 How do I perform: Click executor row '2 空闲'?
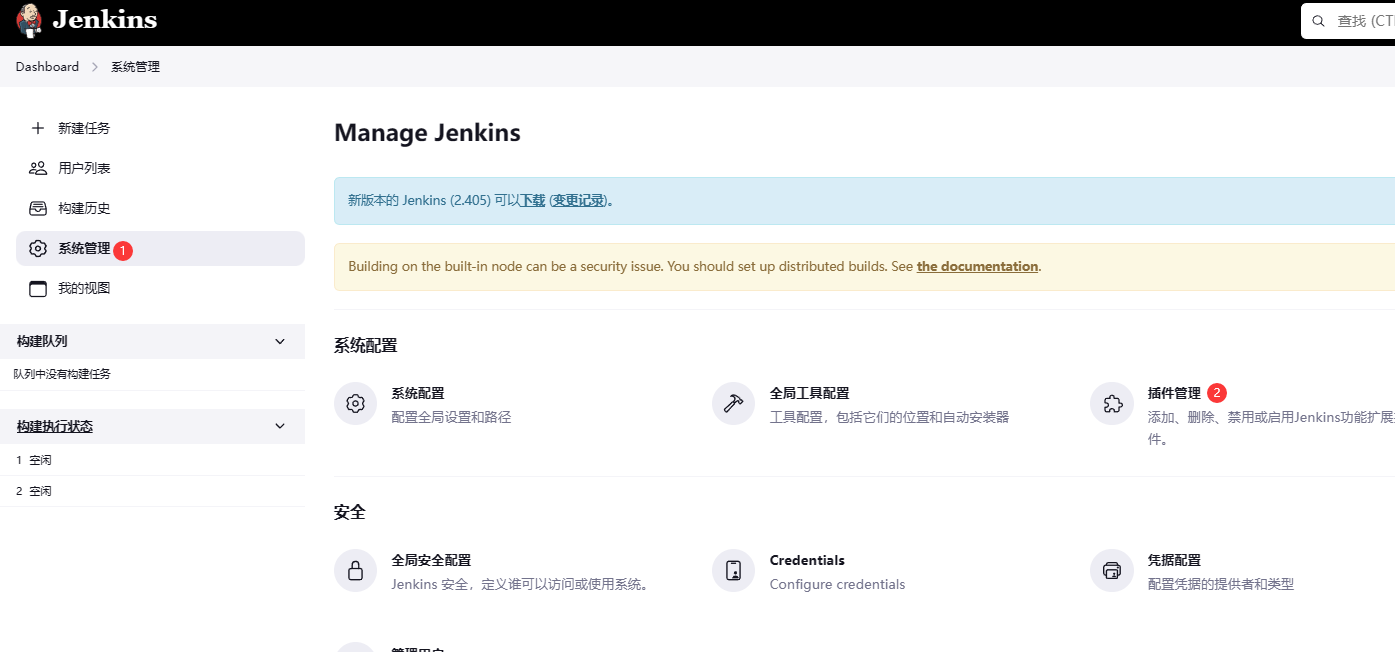(152, 491)
